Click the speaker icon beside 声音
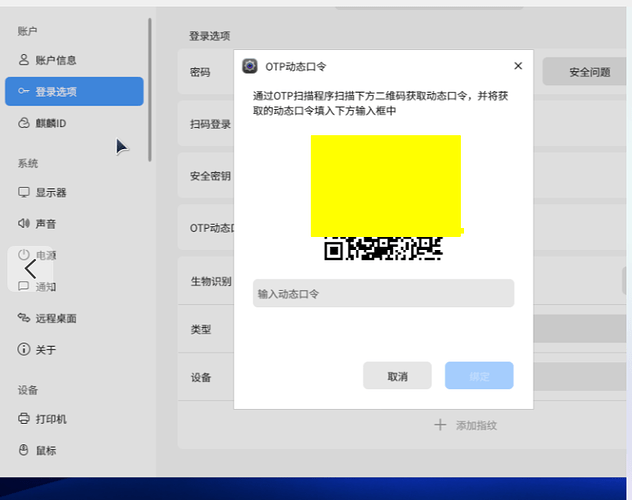The height and width of the screenshot is (500, 632). [24, 223]
